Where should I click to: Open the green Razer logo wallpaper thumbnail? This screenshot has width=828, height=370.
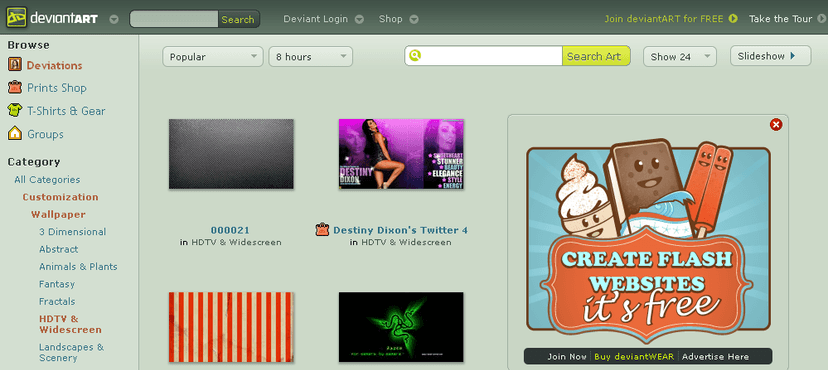tap(401, 327)
